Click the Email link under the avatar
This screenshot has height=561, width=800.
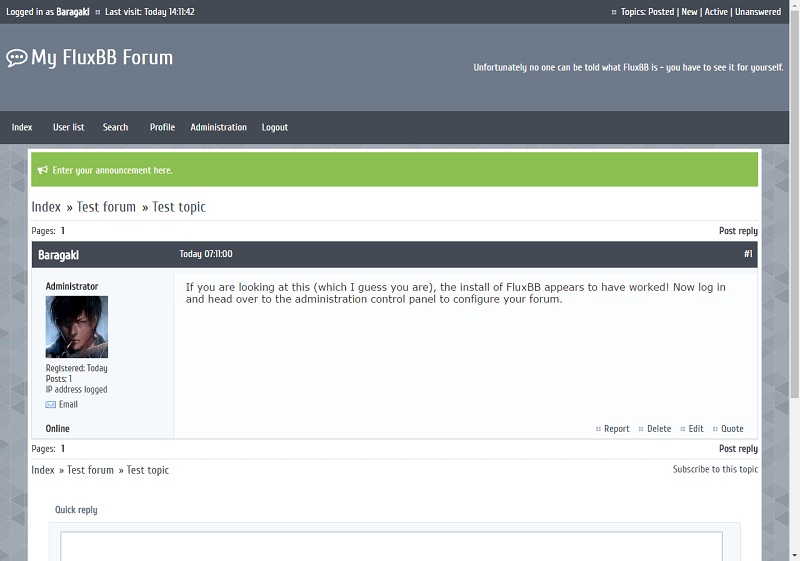pyautogui.click(x=68, y=404)
